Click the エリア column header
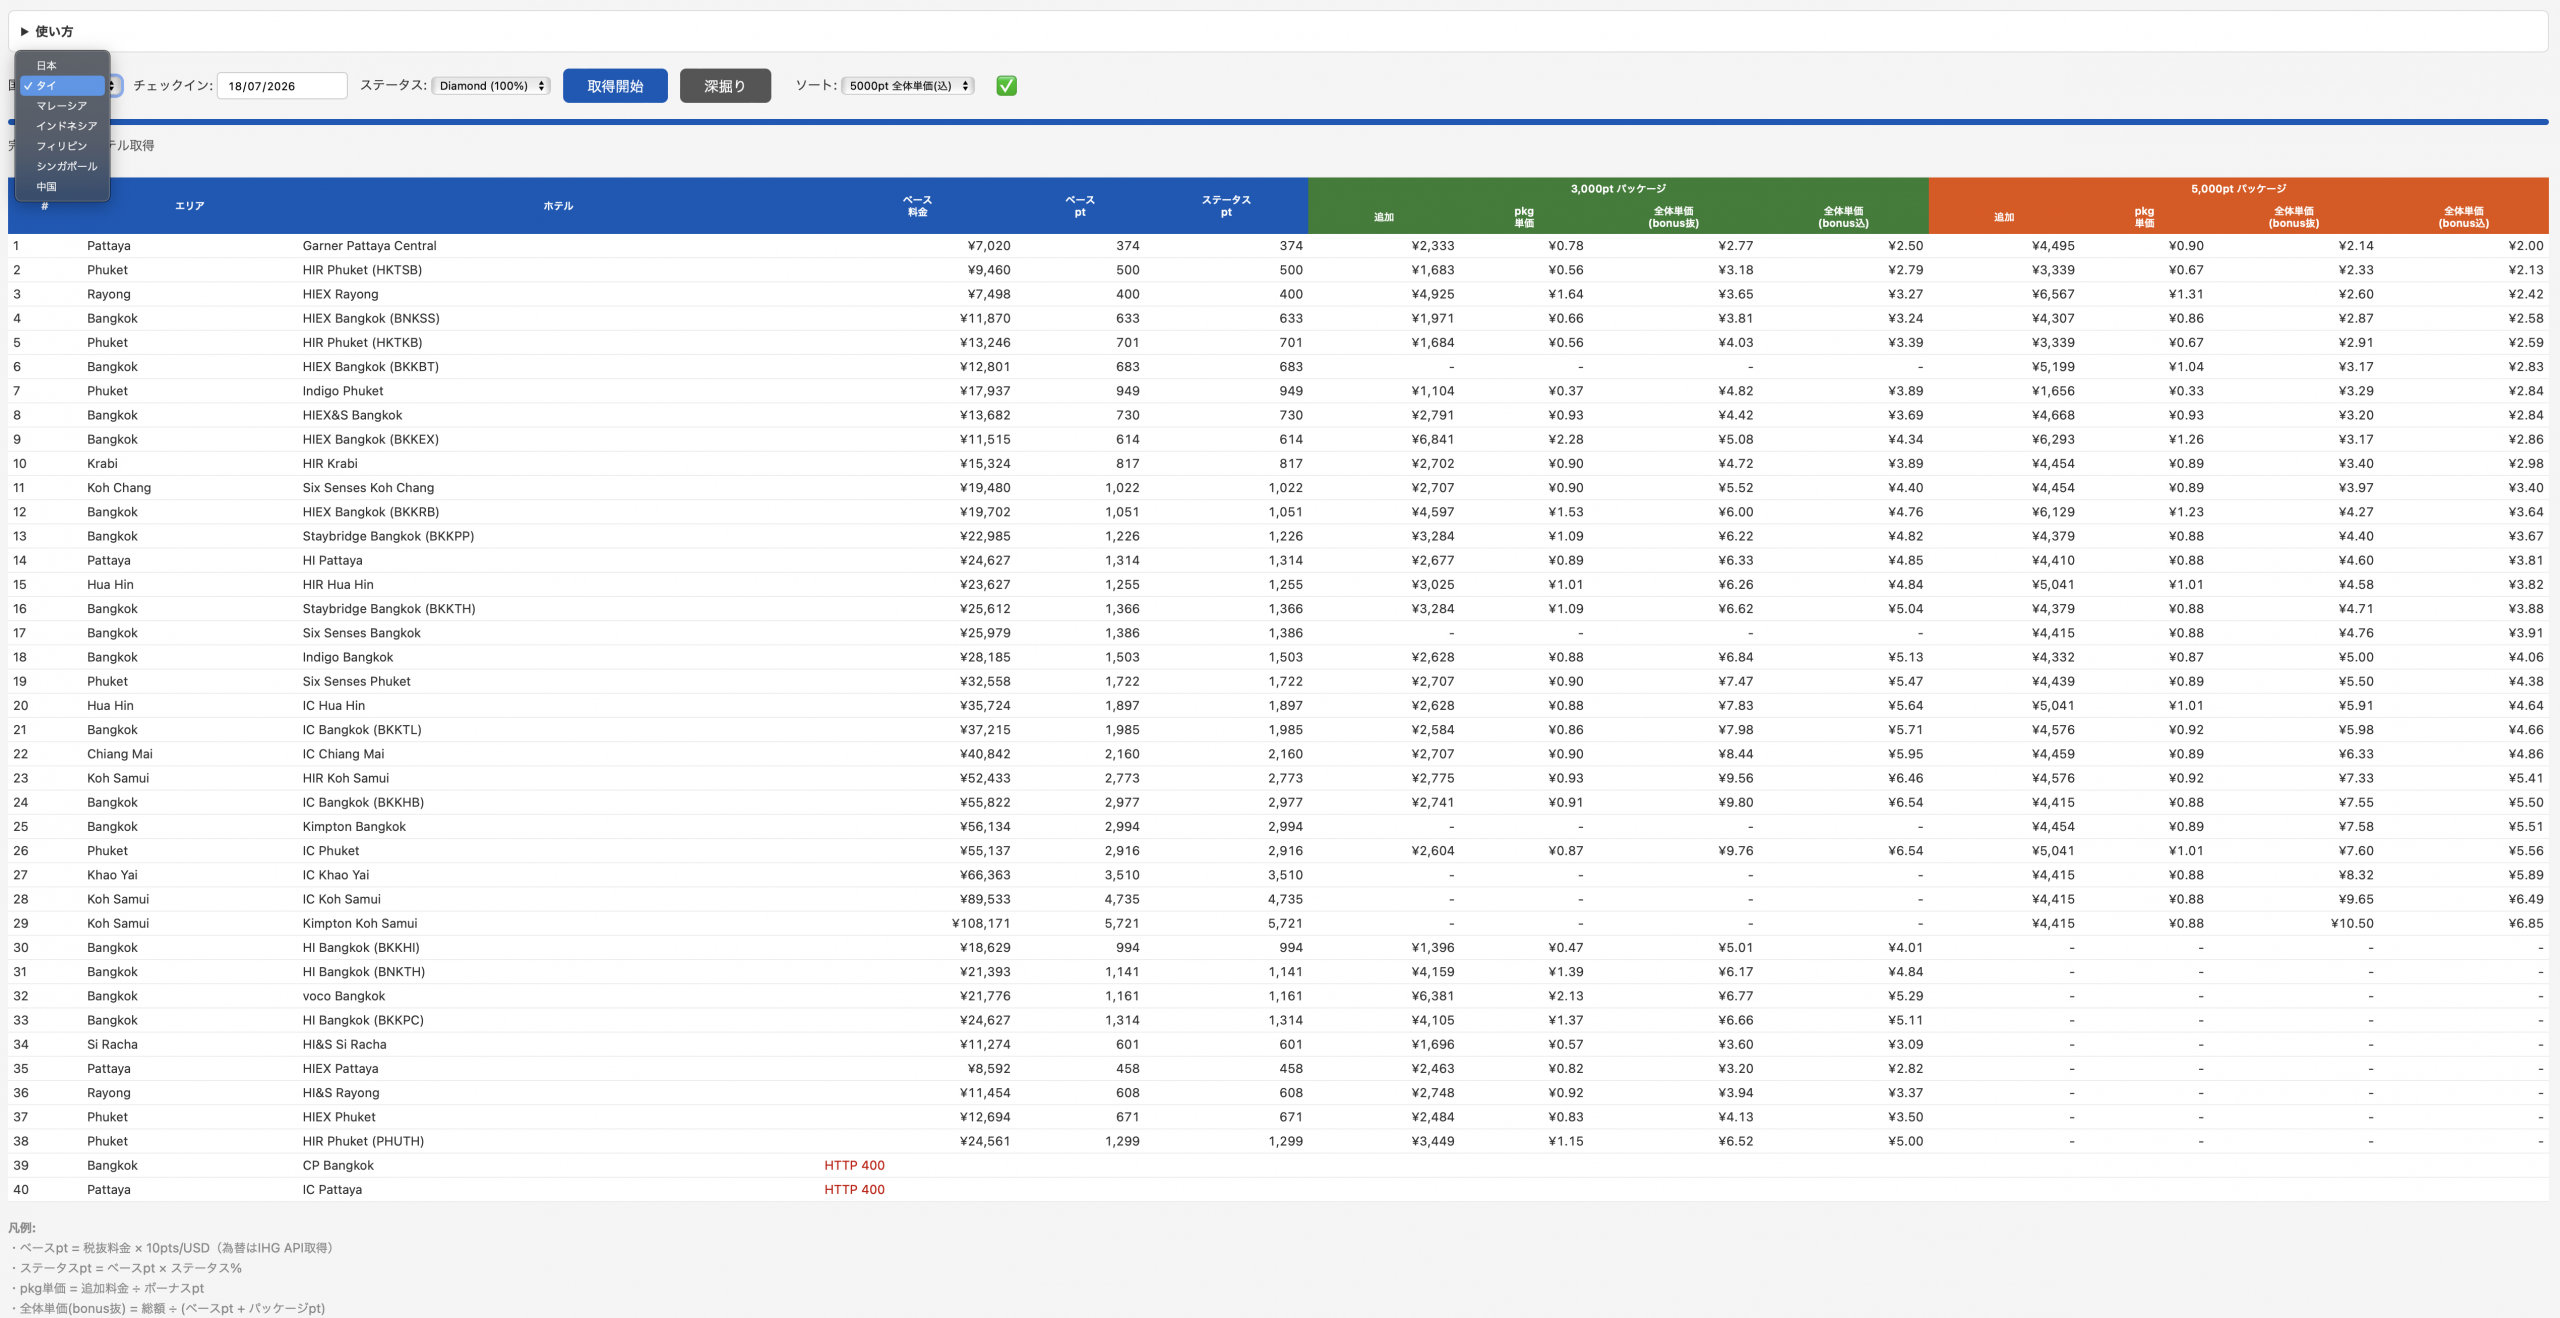The height and width of the screenshot is (1318, 2560). click(x=190, y=206)
